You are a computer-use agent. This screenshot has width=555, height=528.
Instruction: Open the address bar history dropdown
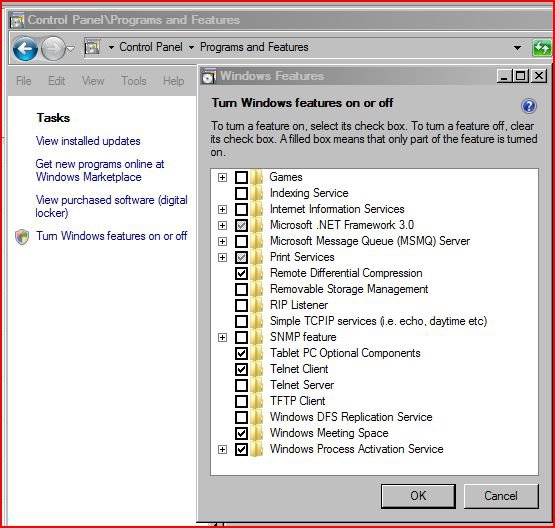[x=517, y=47]
